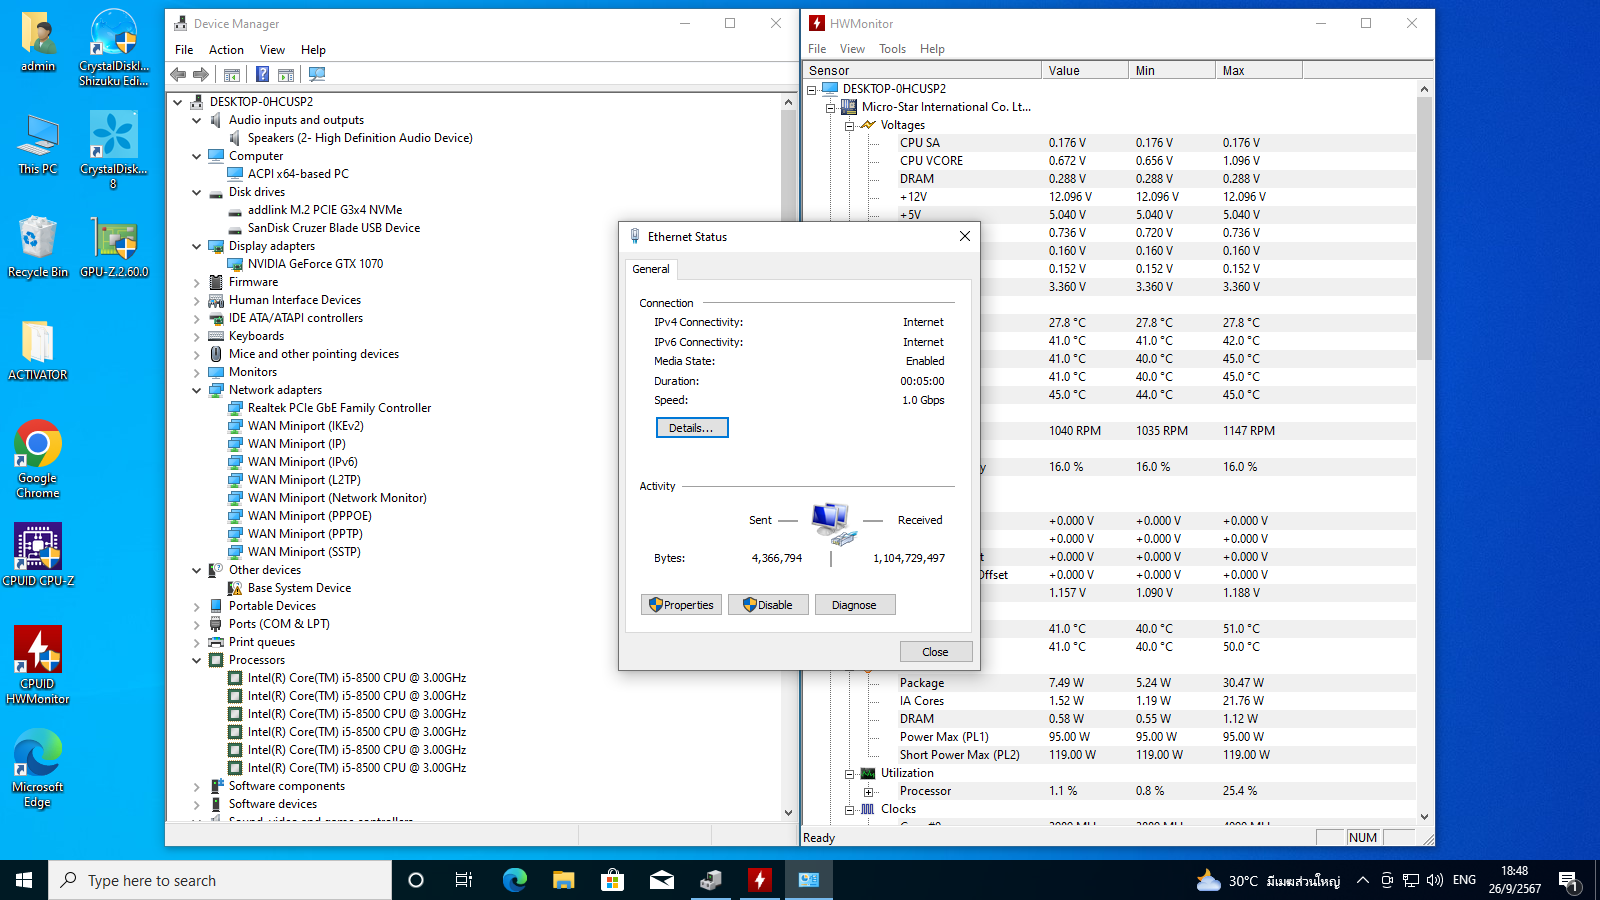Image resolution: width=1600 pixels, height=900 pixels.
Task: Click the Forward arrow in Device Manager toolbar
Action: coord(201,74)
